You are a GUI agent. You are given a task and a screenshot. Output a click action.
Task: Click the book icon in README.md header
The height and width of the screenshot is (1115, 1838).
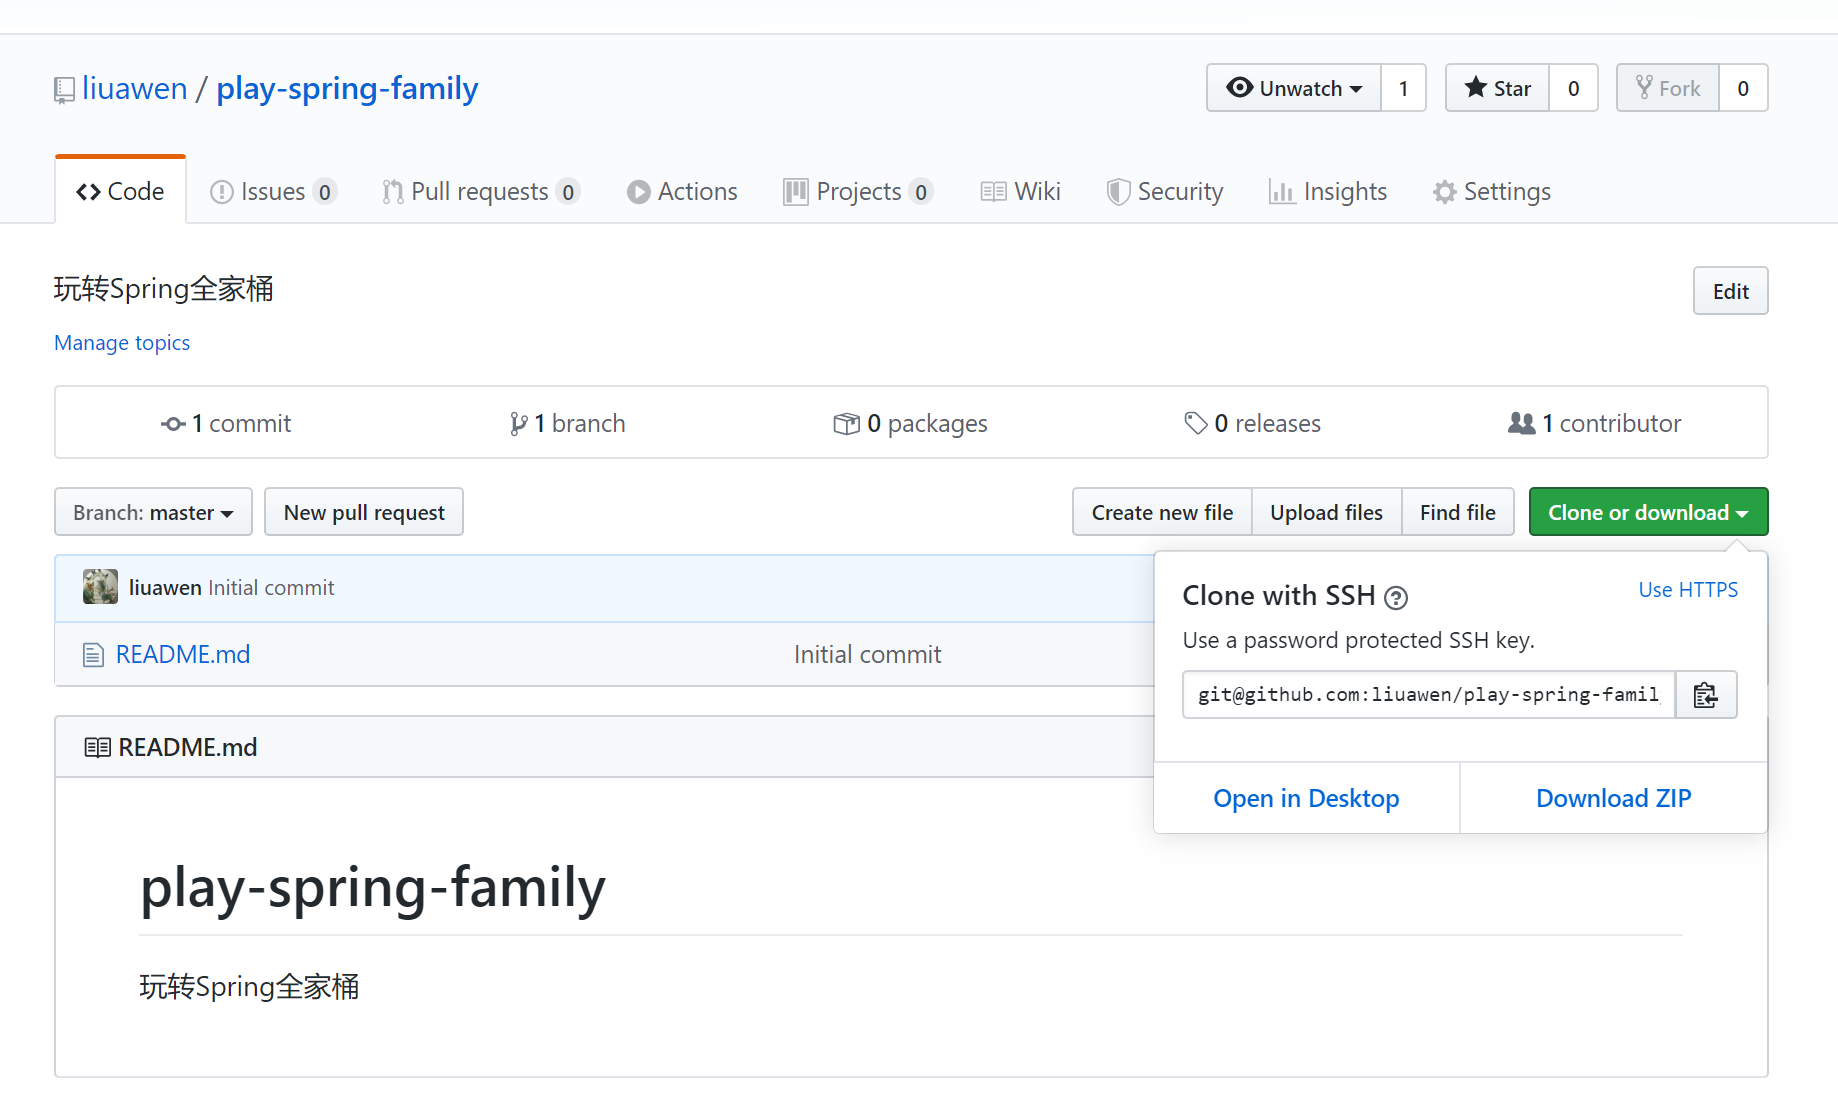(97, 747)
